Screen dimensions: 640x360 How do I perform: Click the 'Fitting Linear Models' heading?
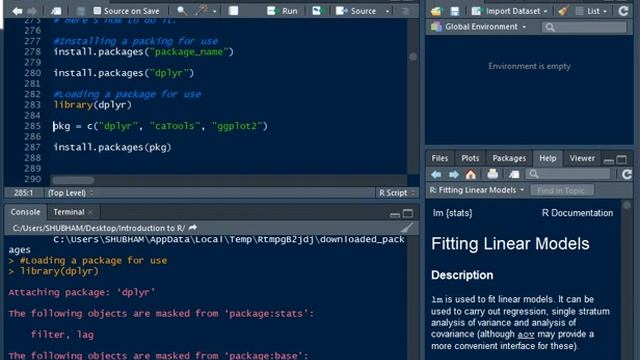click(510, 244)
